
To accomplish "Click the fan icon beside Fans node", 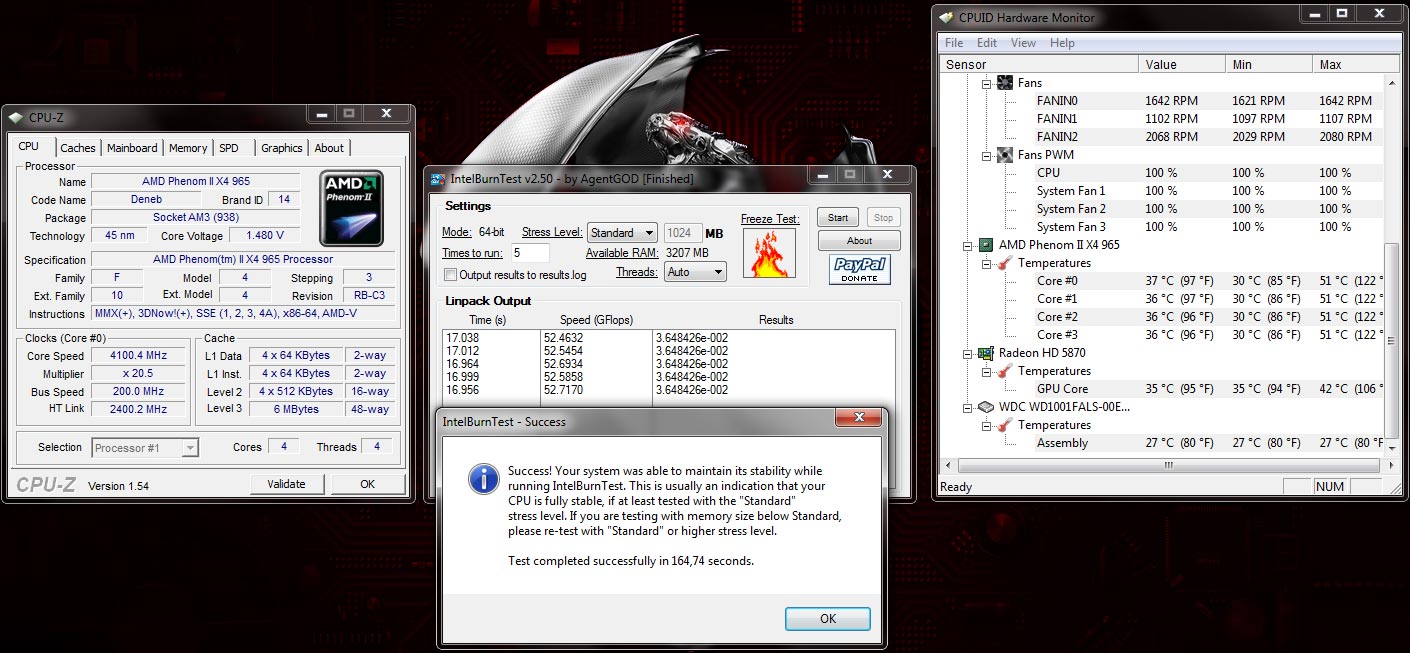I will (1005, 83).
